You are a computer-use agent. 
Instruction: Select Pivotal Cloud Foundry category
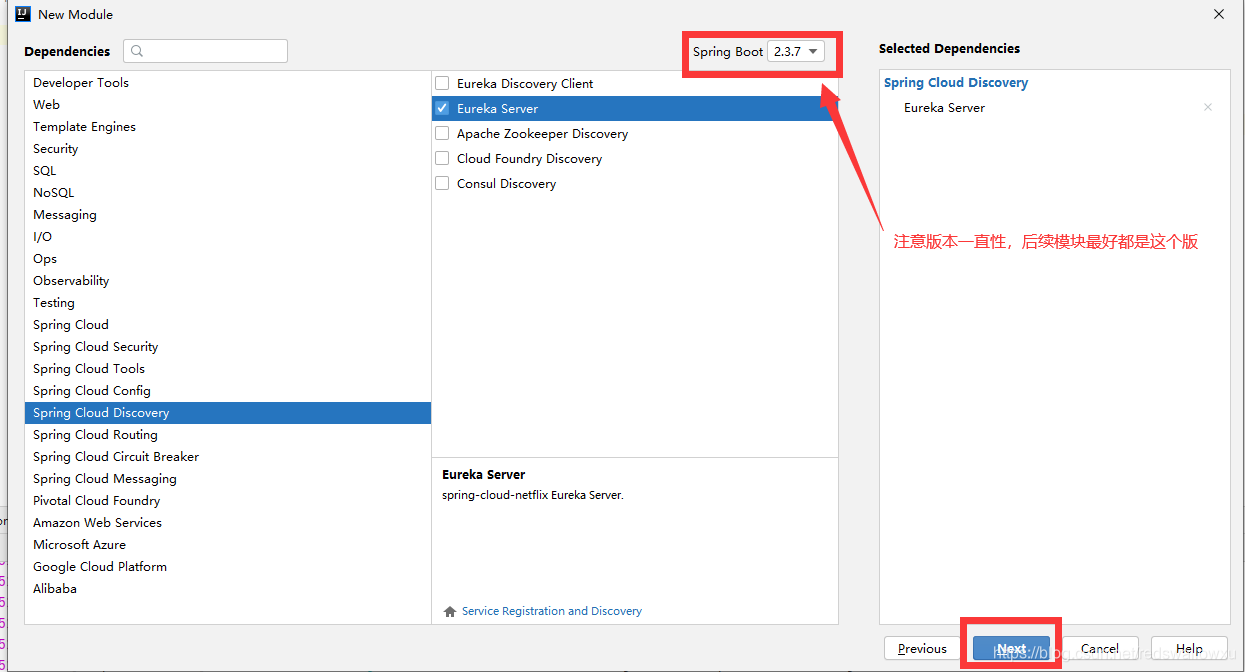coord(228,501)
